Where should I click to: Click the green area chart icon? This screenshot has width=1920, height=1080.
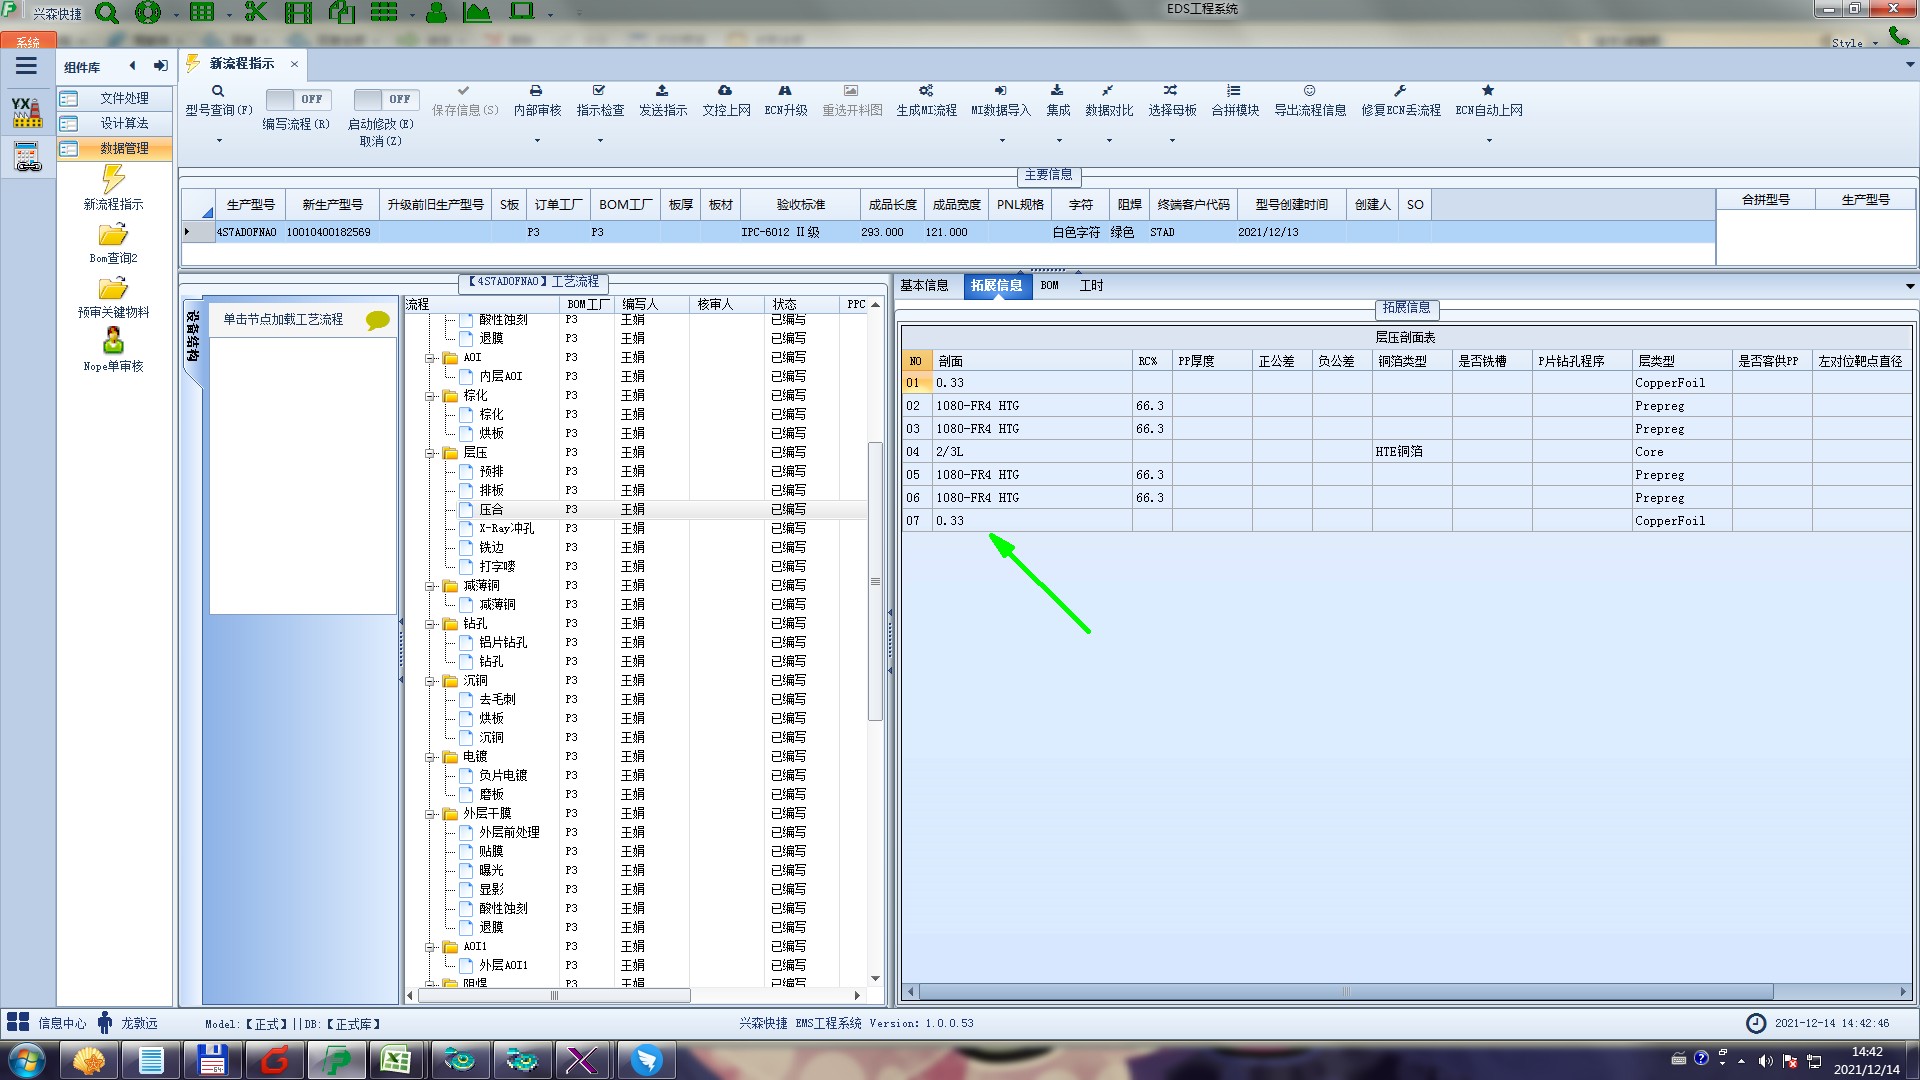coord(477,12)
